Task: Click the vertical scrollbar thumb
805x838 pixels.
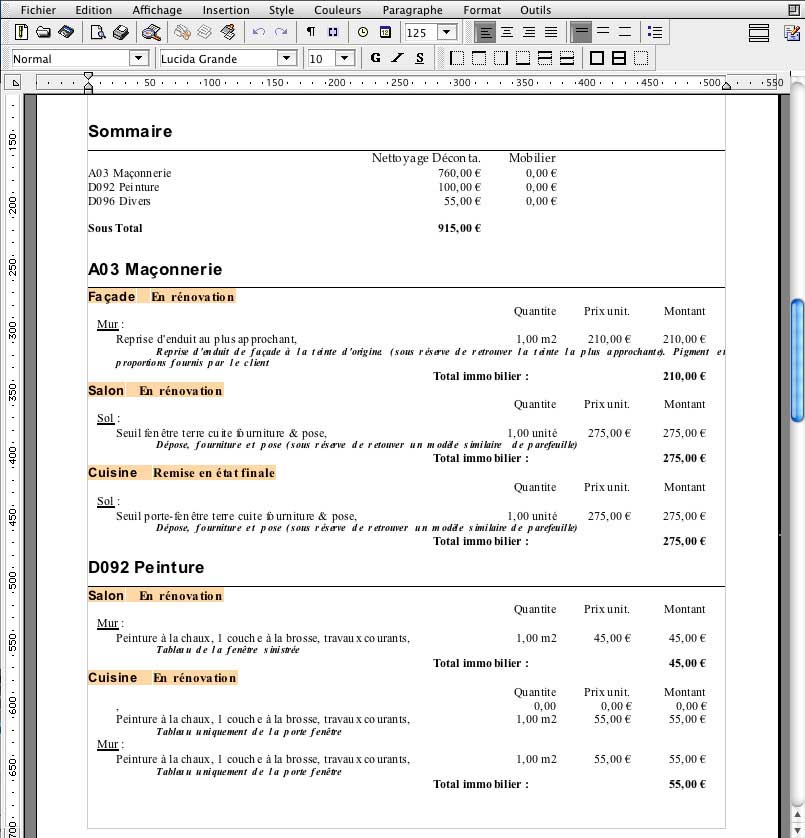Action: (x=797, y=361)
